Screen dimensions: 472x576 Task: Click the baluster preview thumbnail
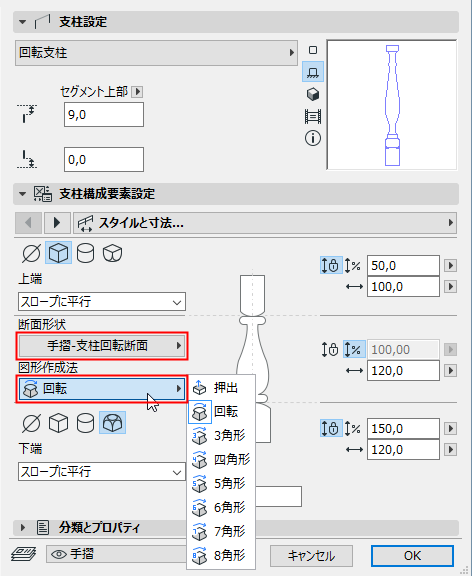click(x=392, y=105)
